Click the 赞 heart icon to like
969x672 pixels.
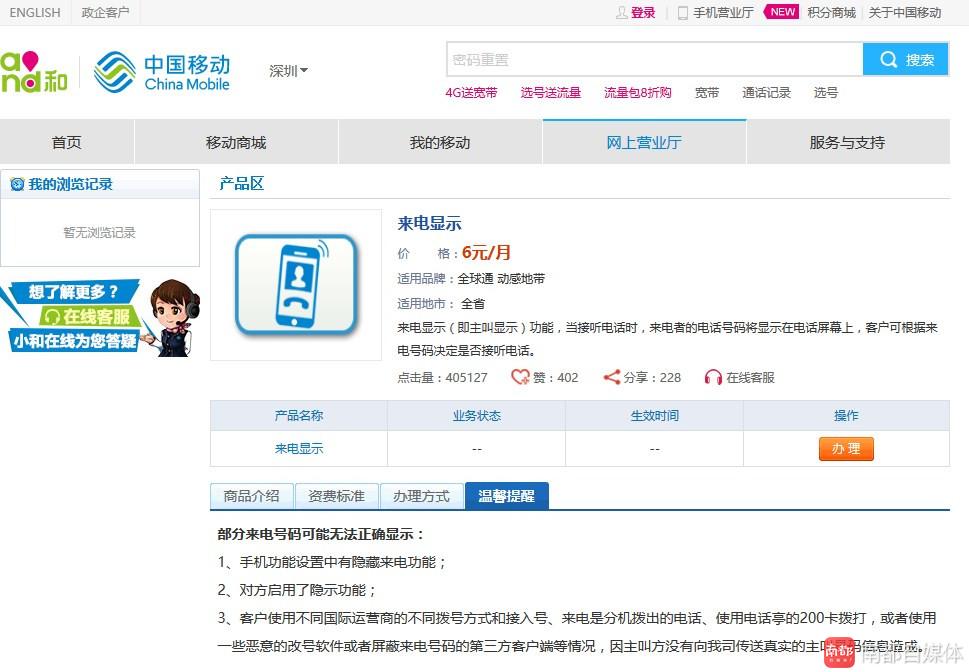[x=521, y=377]
